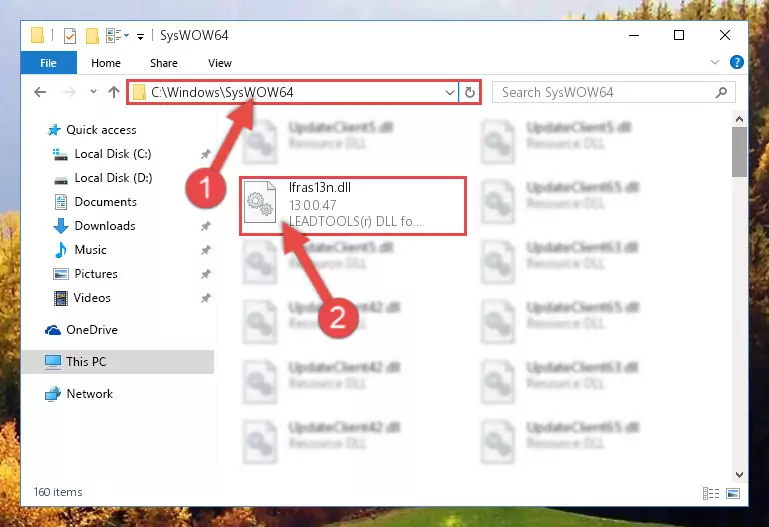Open Help with the question mark icon
769x527 pixels.
tap(737, 62)
